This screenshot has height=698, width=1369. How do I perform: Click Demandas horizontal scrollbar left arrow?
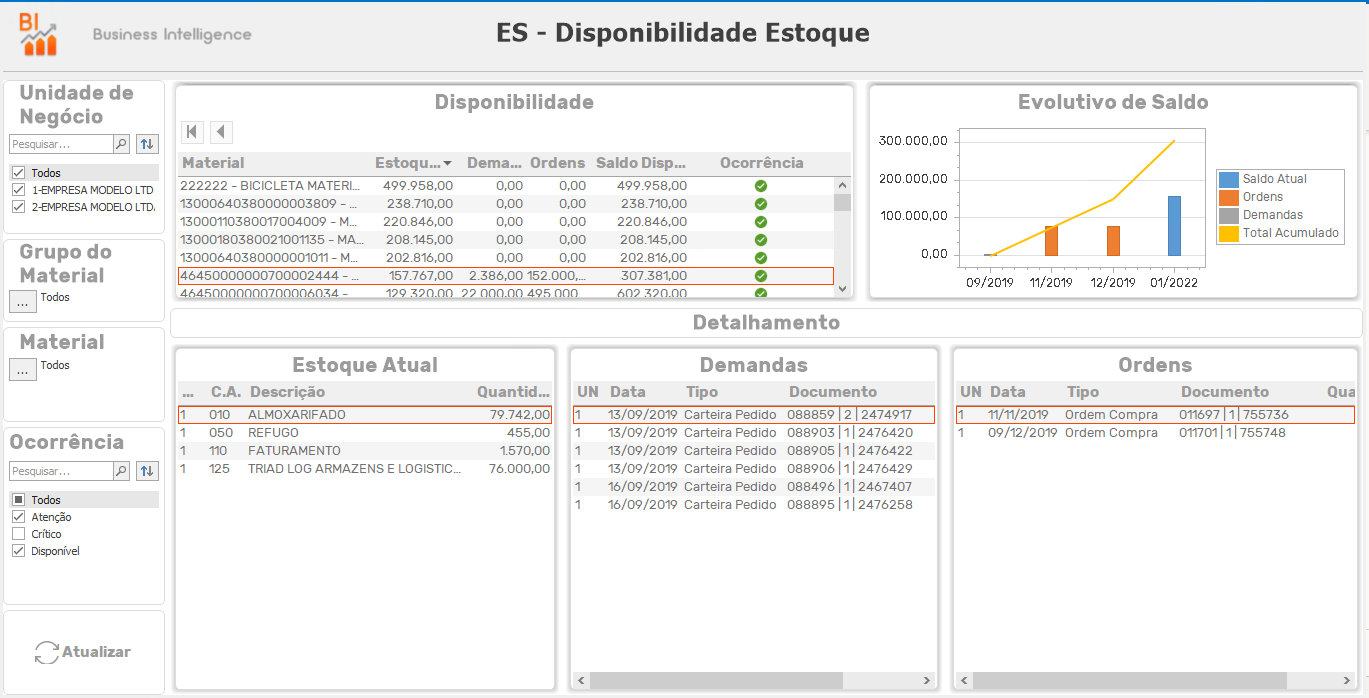580,681
